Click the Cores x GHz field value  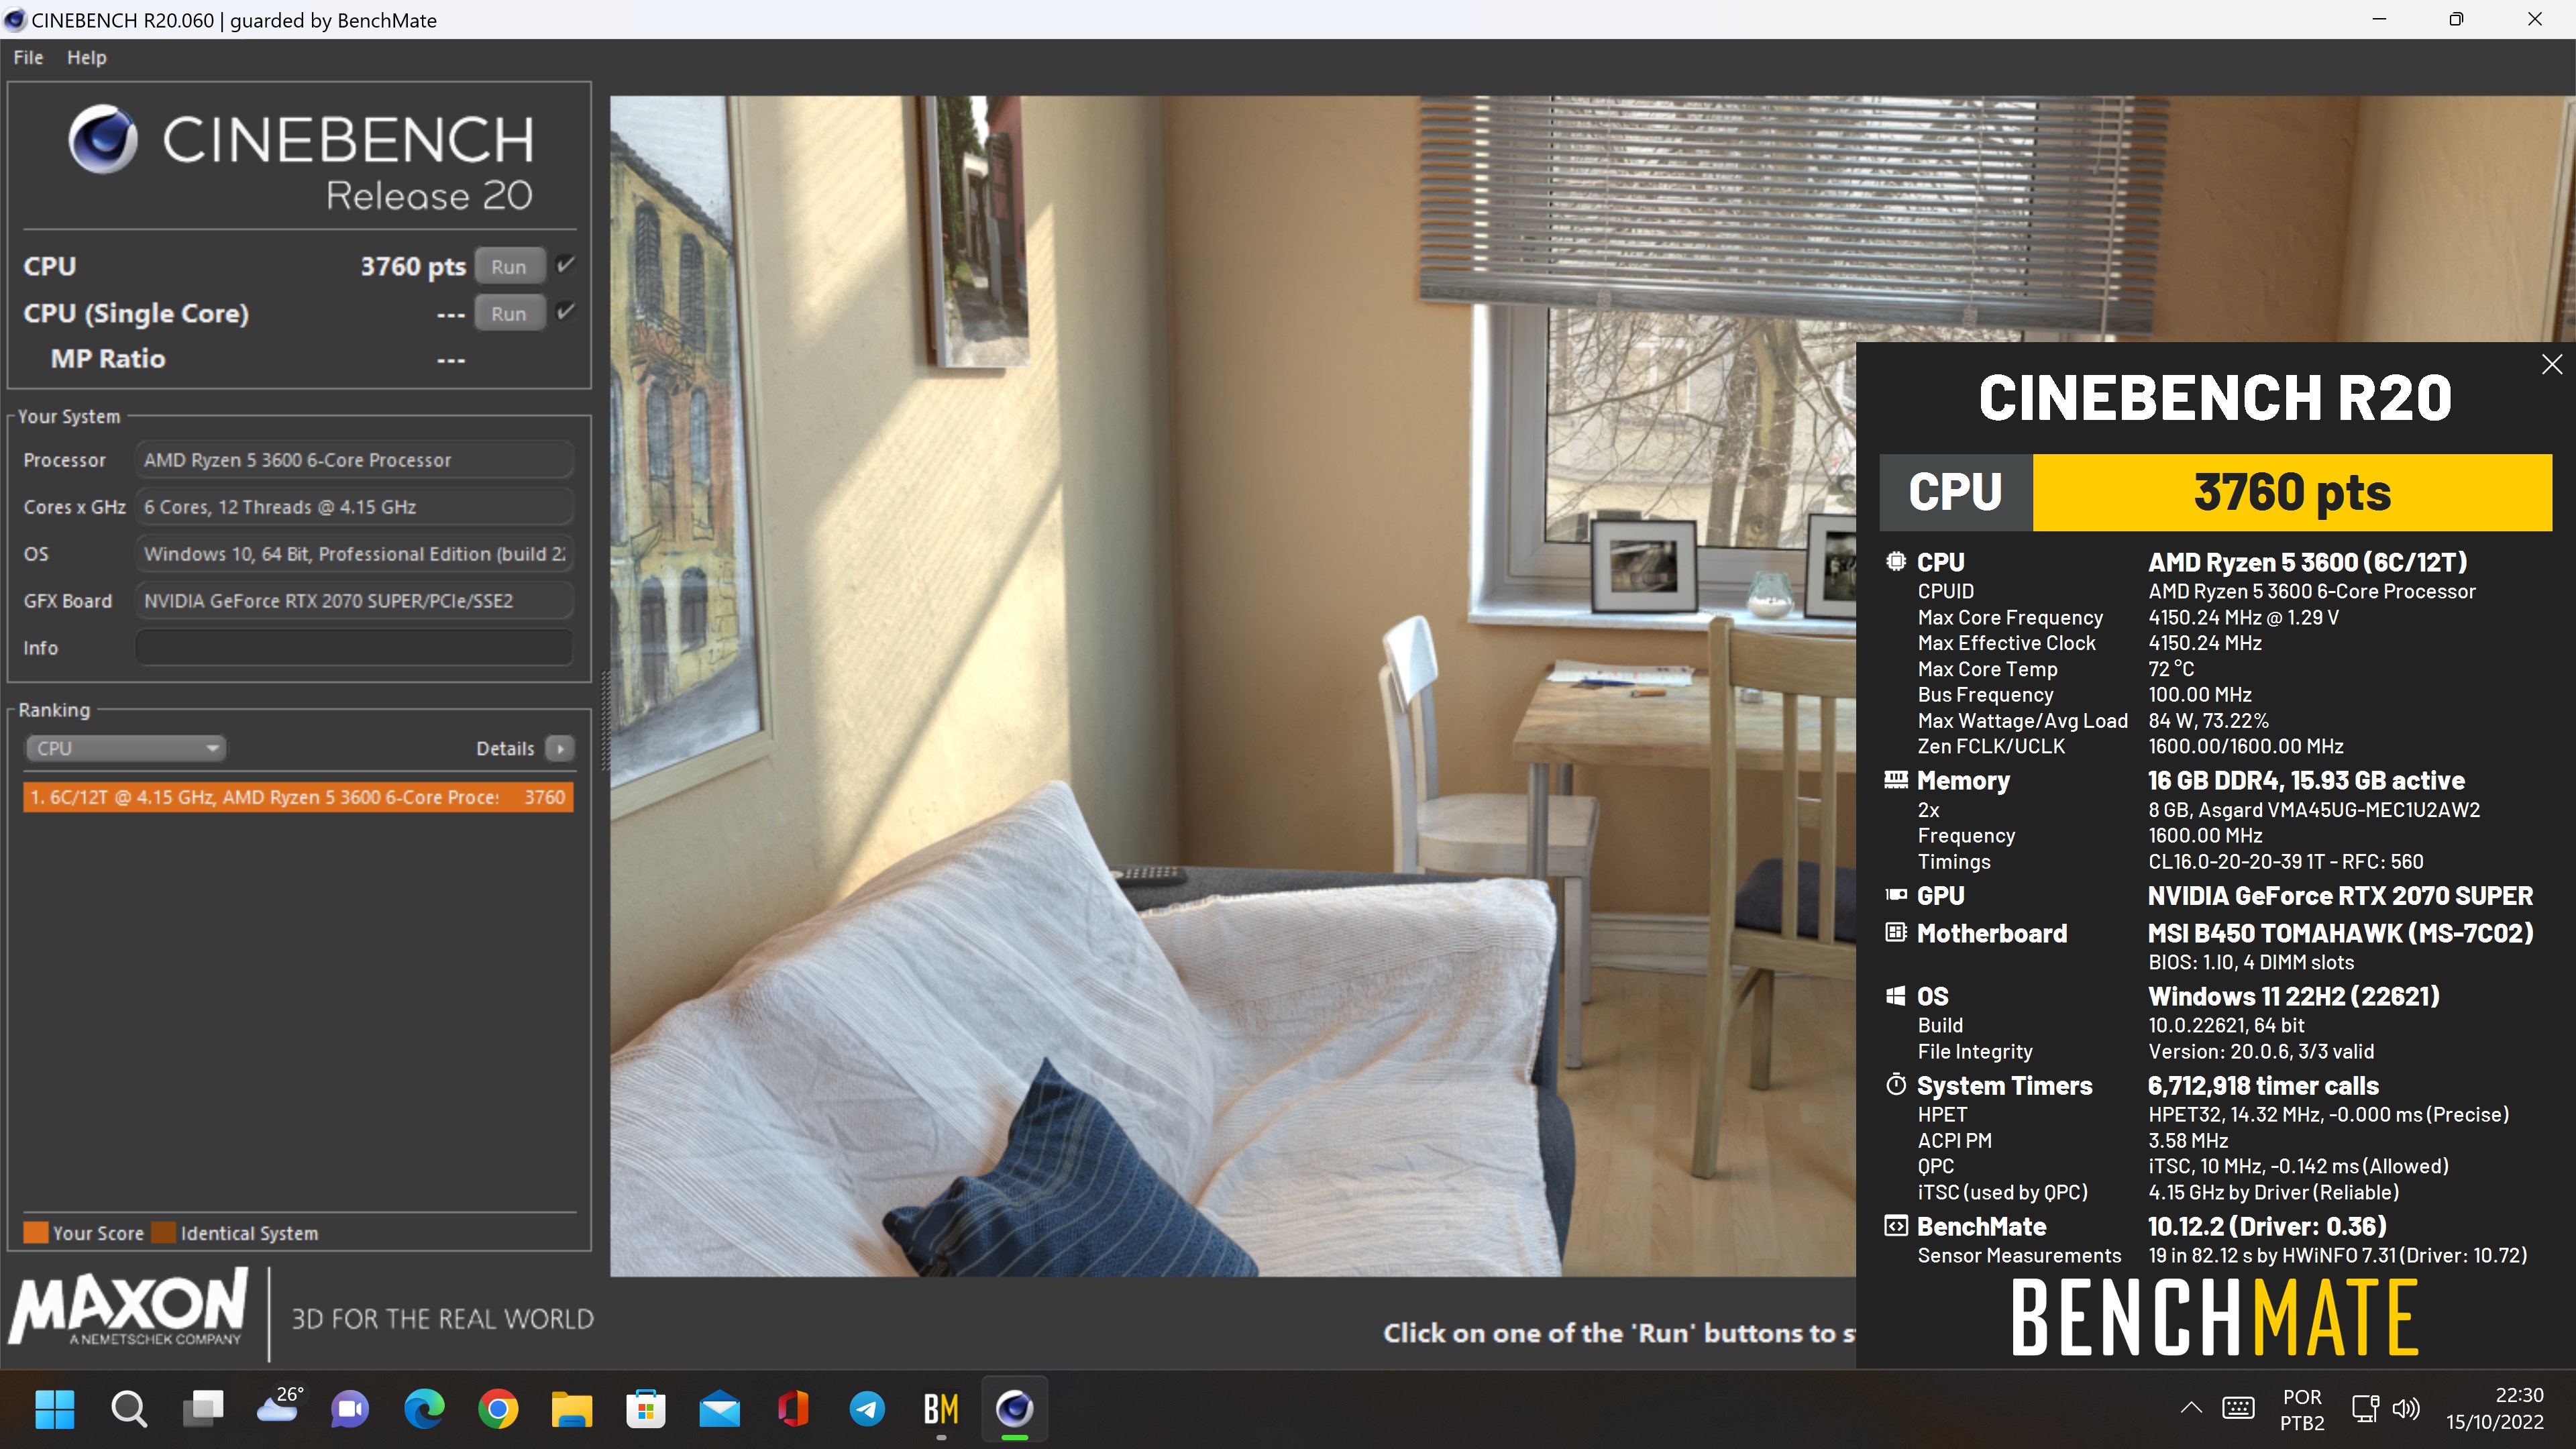click(354, 507)
